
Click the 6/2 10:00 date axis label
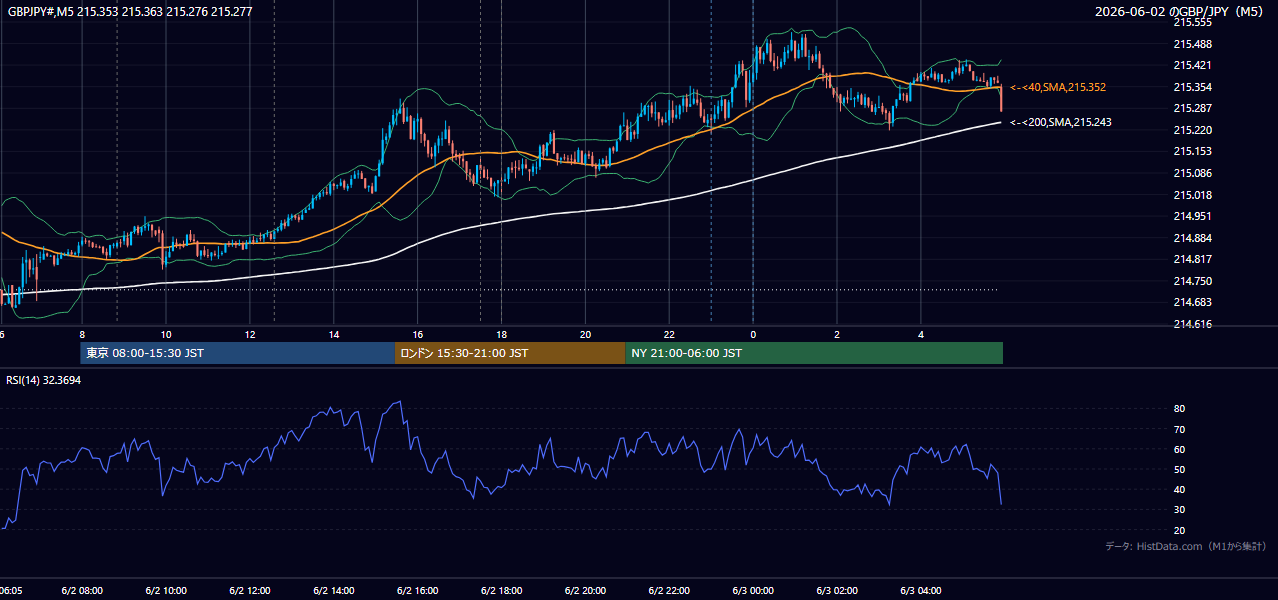pos(166,591)
